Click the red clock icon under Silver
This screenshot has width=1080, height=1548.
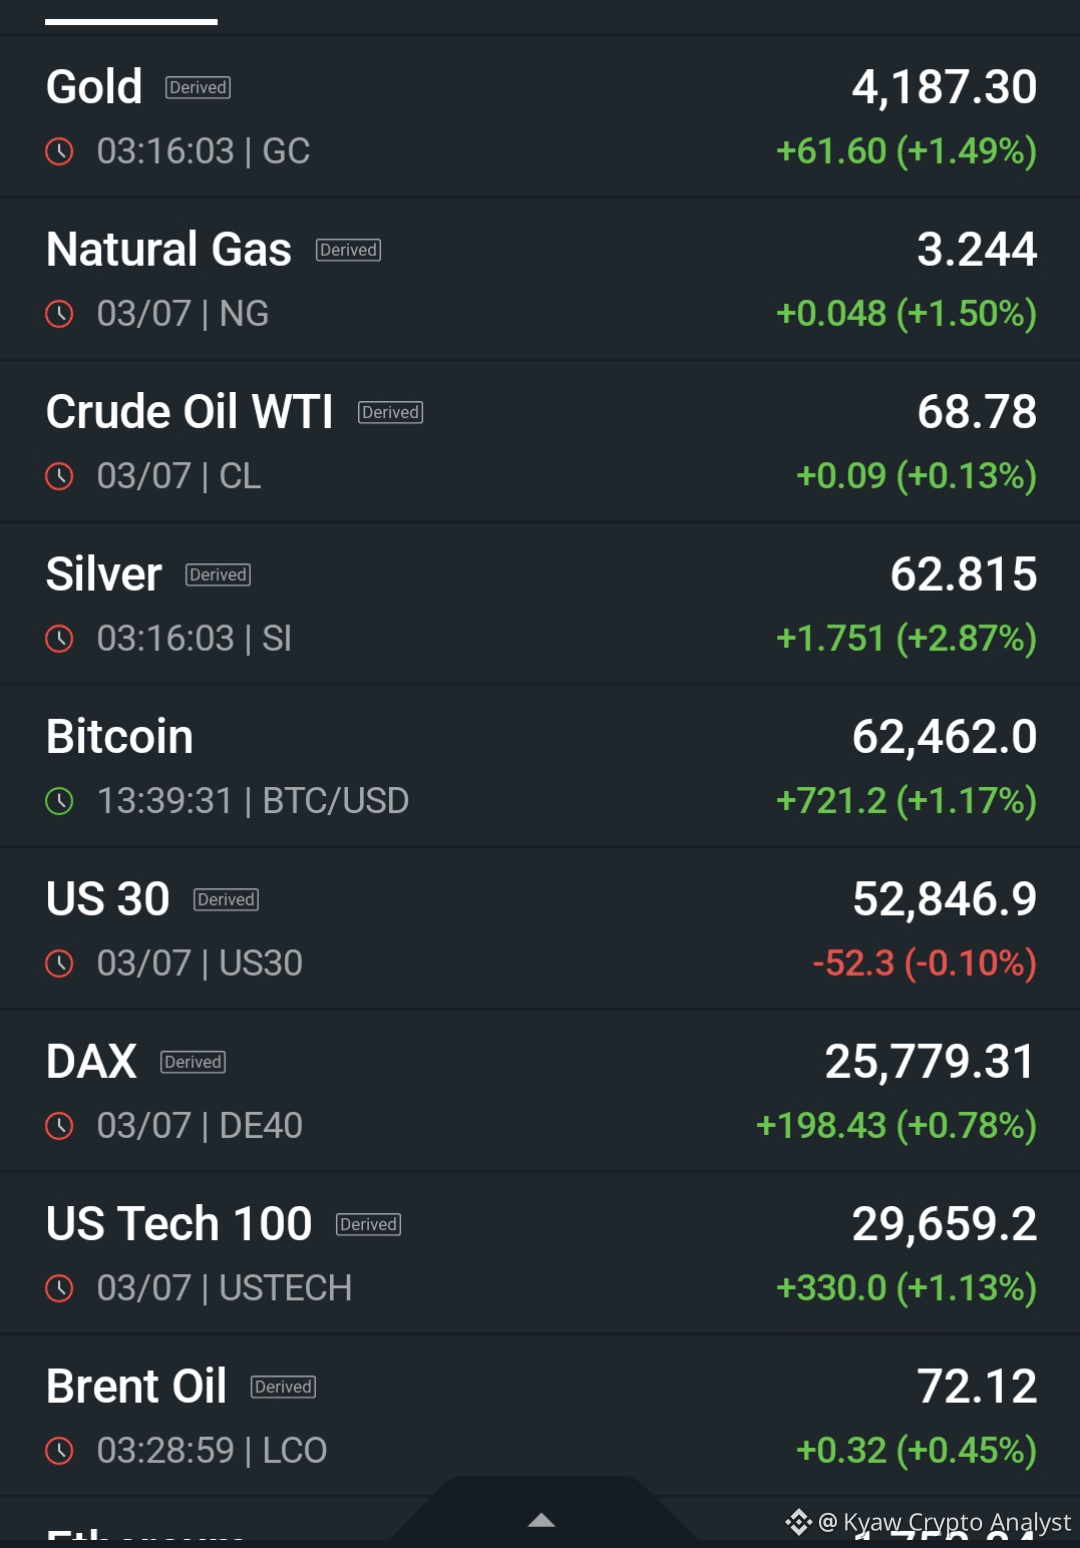(60, 639)
